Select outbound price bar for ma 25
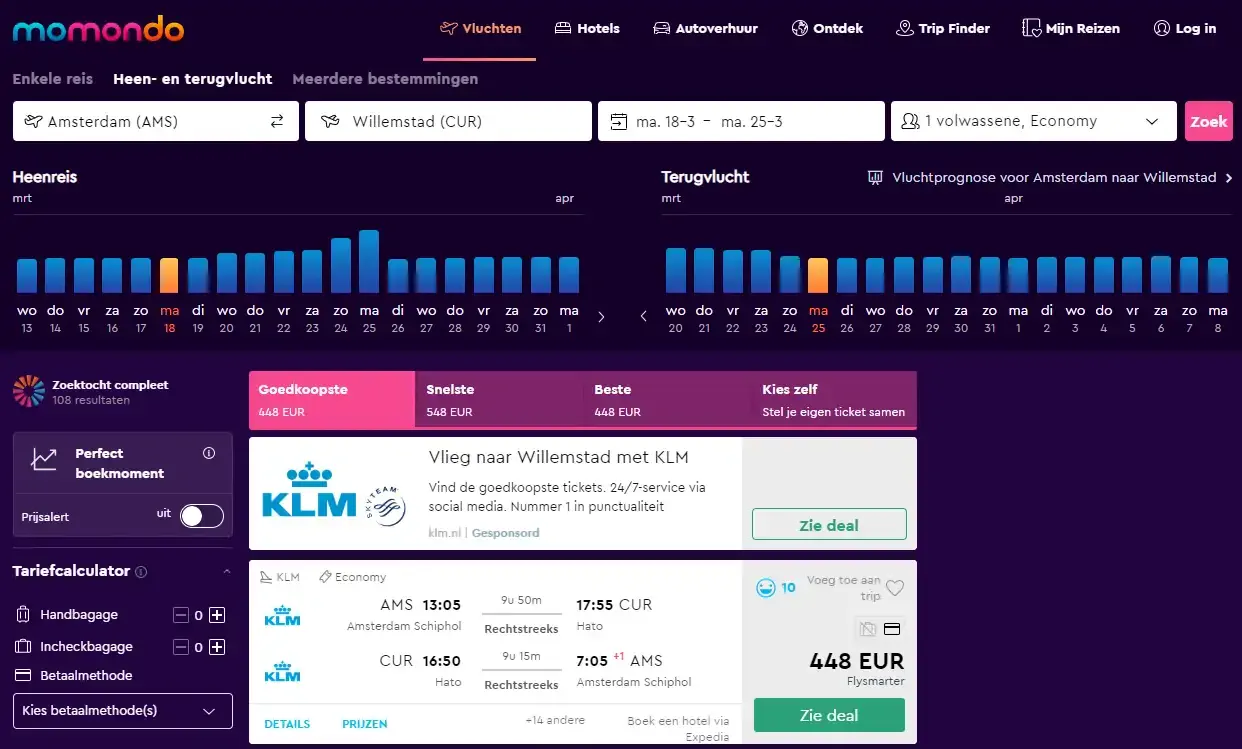Viewport: 1242px width, 749px height. pyautogui.click(x=369, y=262)
